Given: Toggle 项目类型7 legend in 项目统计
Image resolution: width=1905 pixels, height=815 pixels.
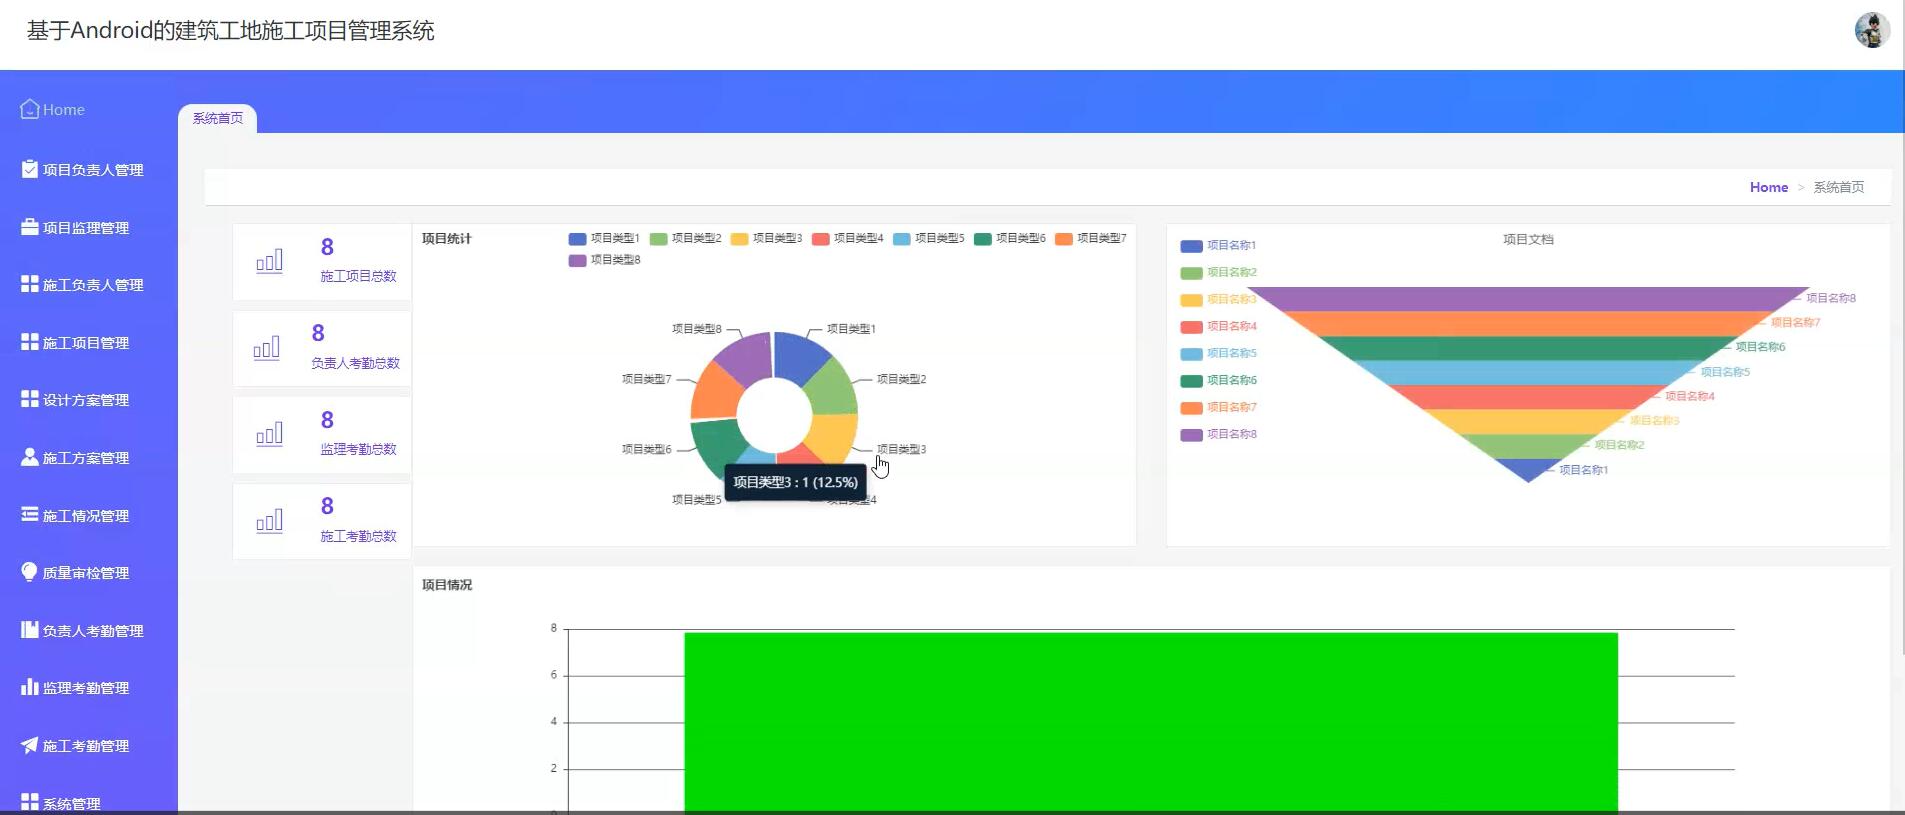Looking at the screenshot, I should (x=1090, y=238).
